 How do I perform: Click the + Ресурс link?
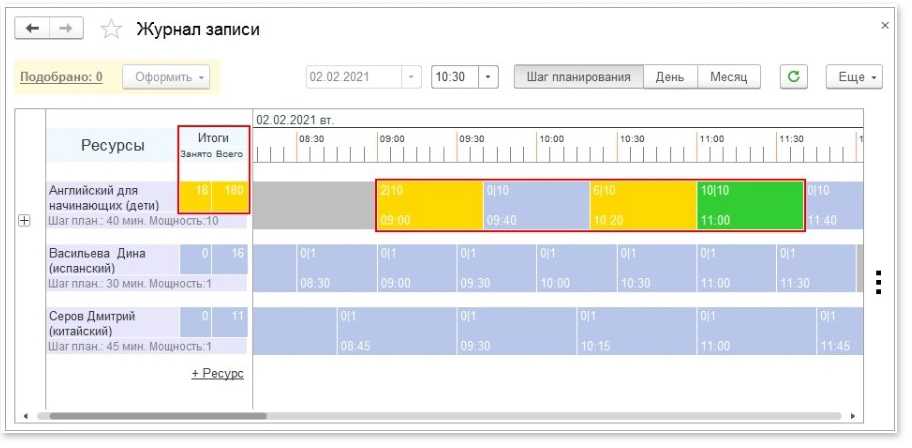click(x=218, y=374)
